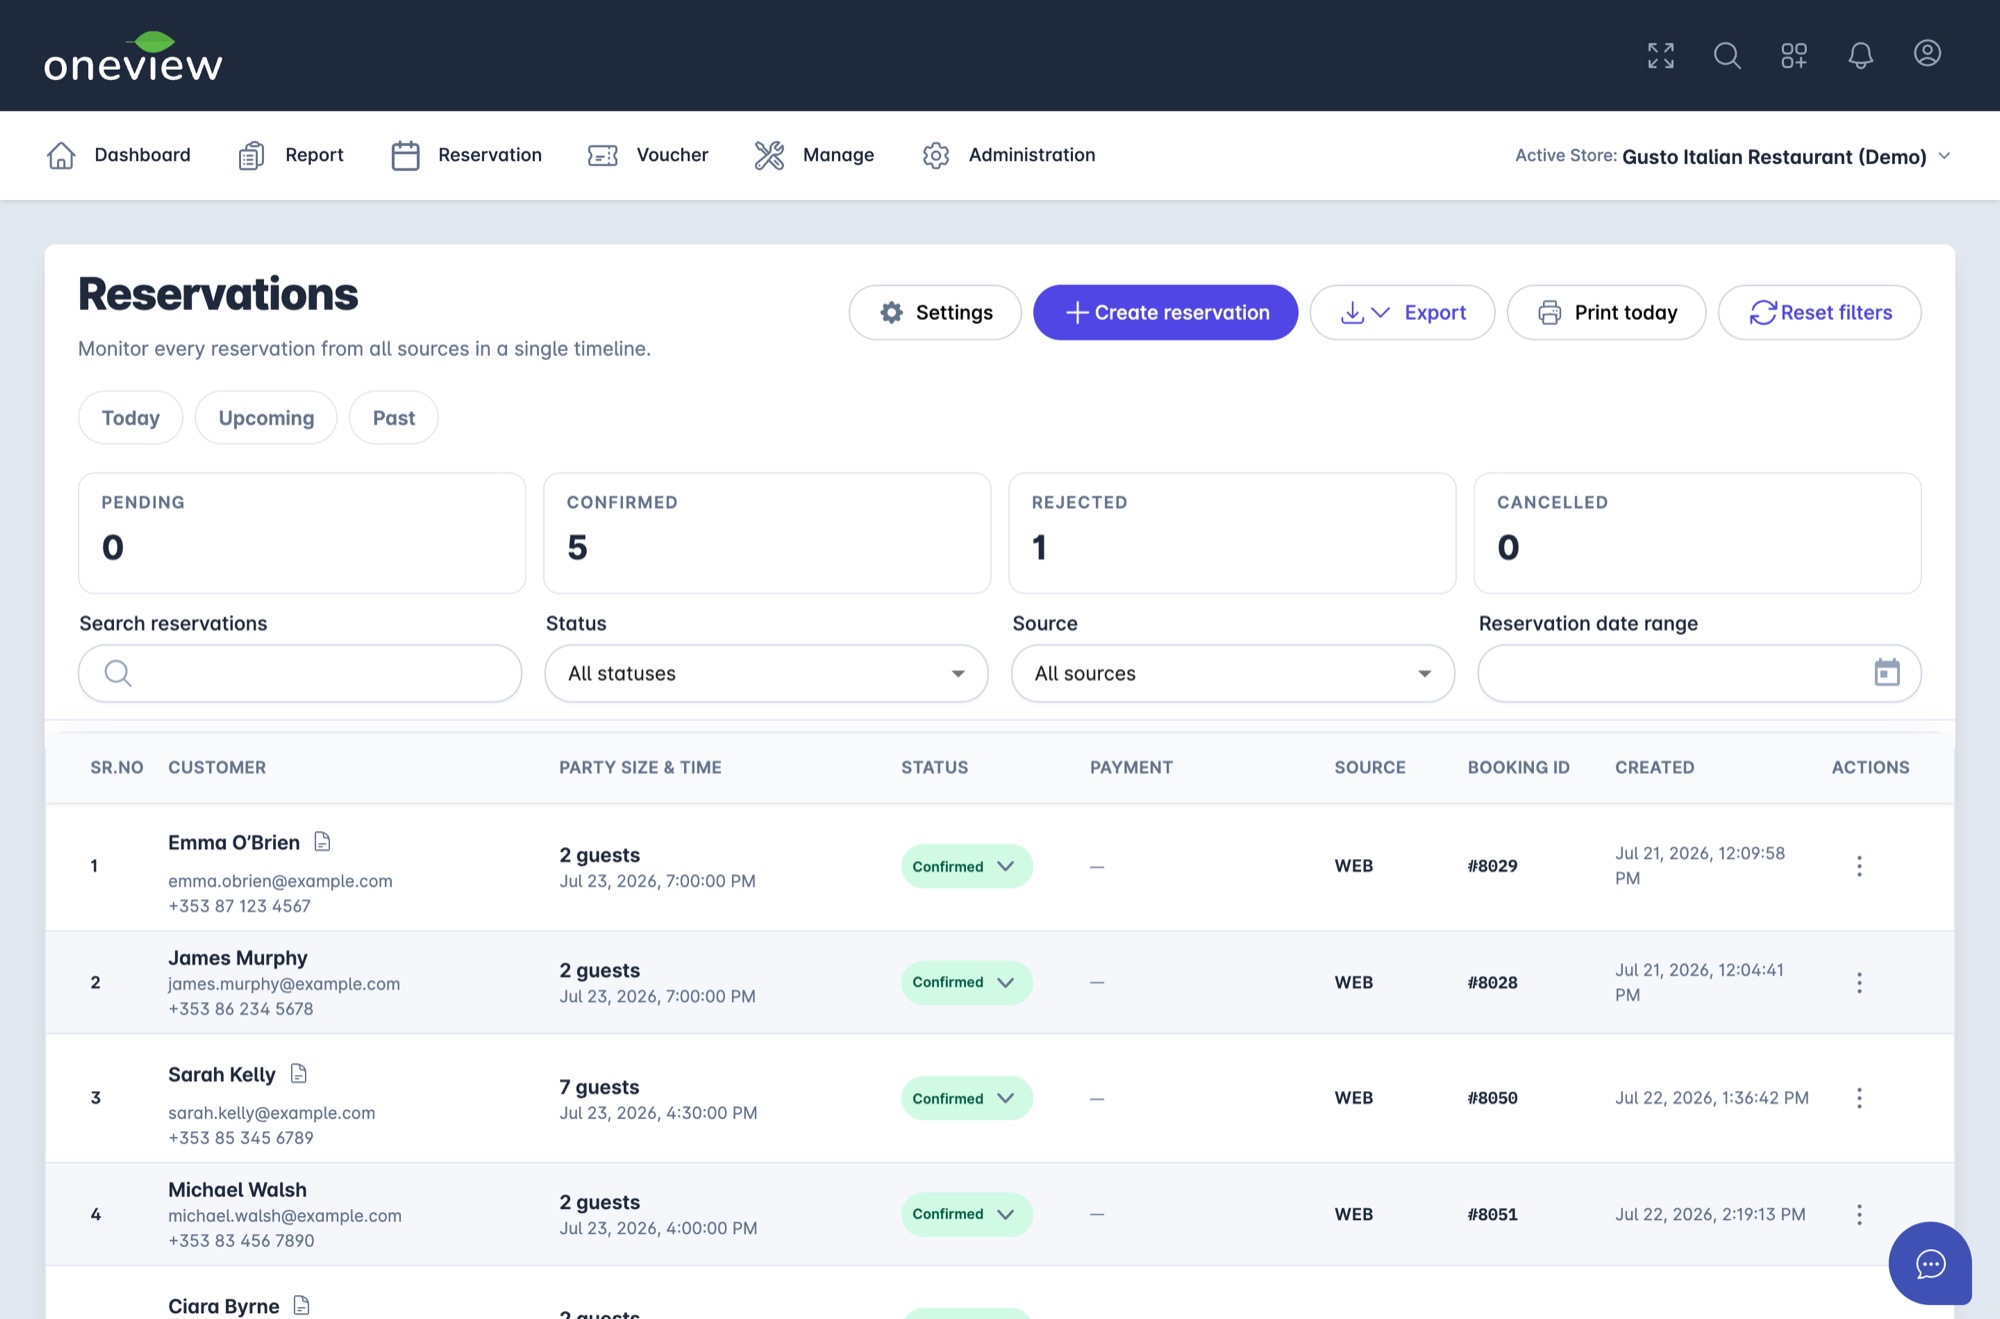Open the Report menu
2000x1319 pixels.
tap(290, 155)
